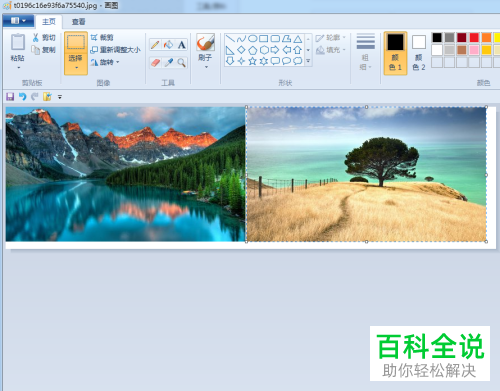500x391 pixels.
Task: Choose the Five-point star shape
Action: tap(253, 61)
